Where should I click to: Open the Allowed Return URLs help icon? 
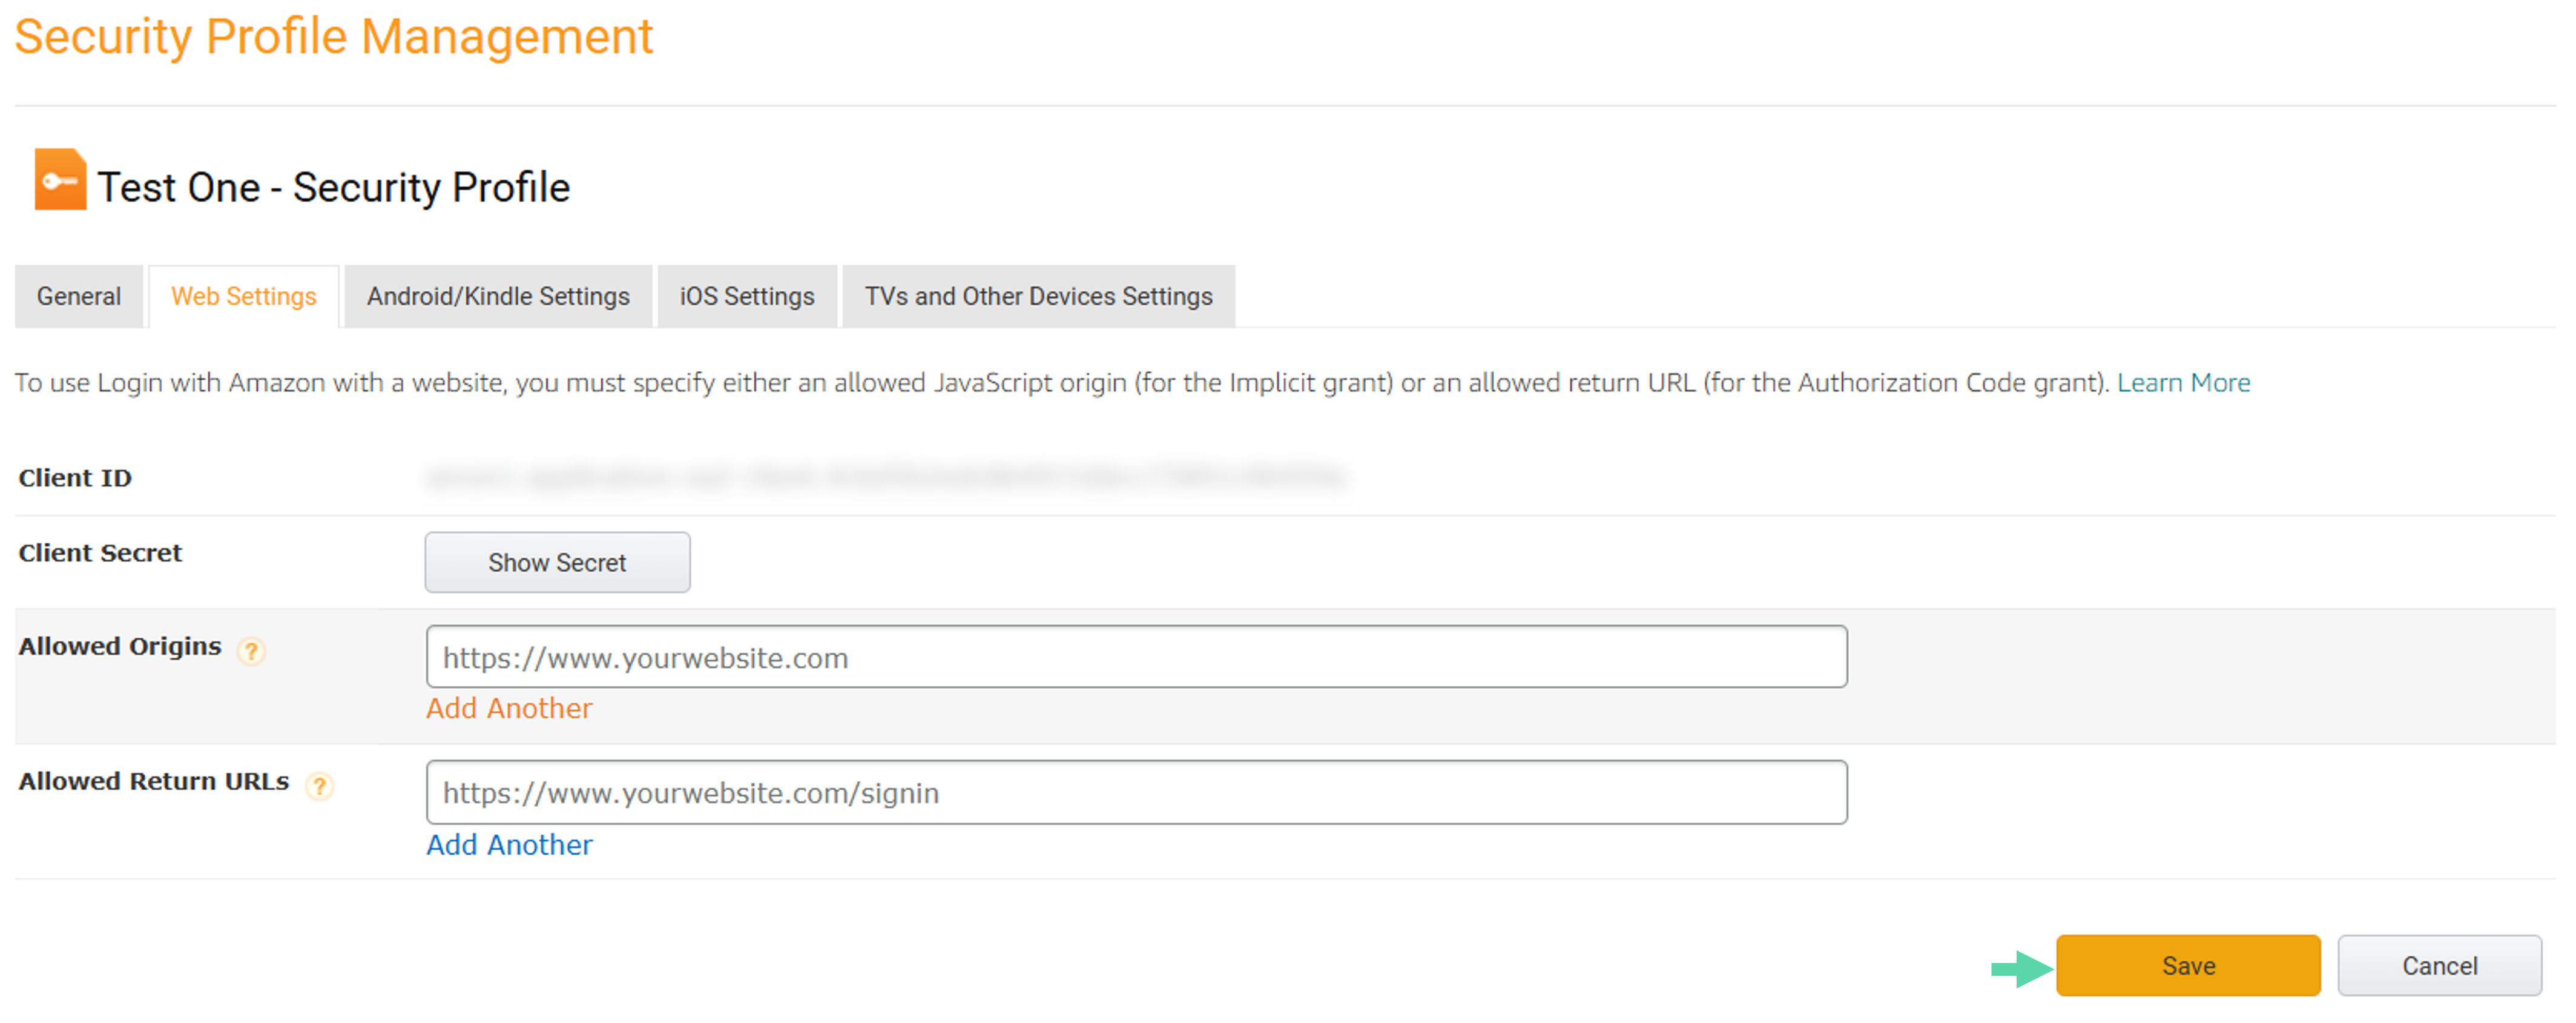[319, 786]
